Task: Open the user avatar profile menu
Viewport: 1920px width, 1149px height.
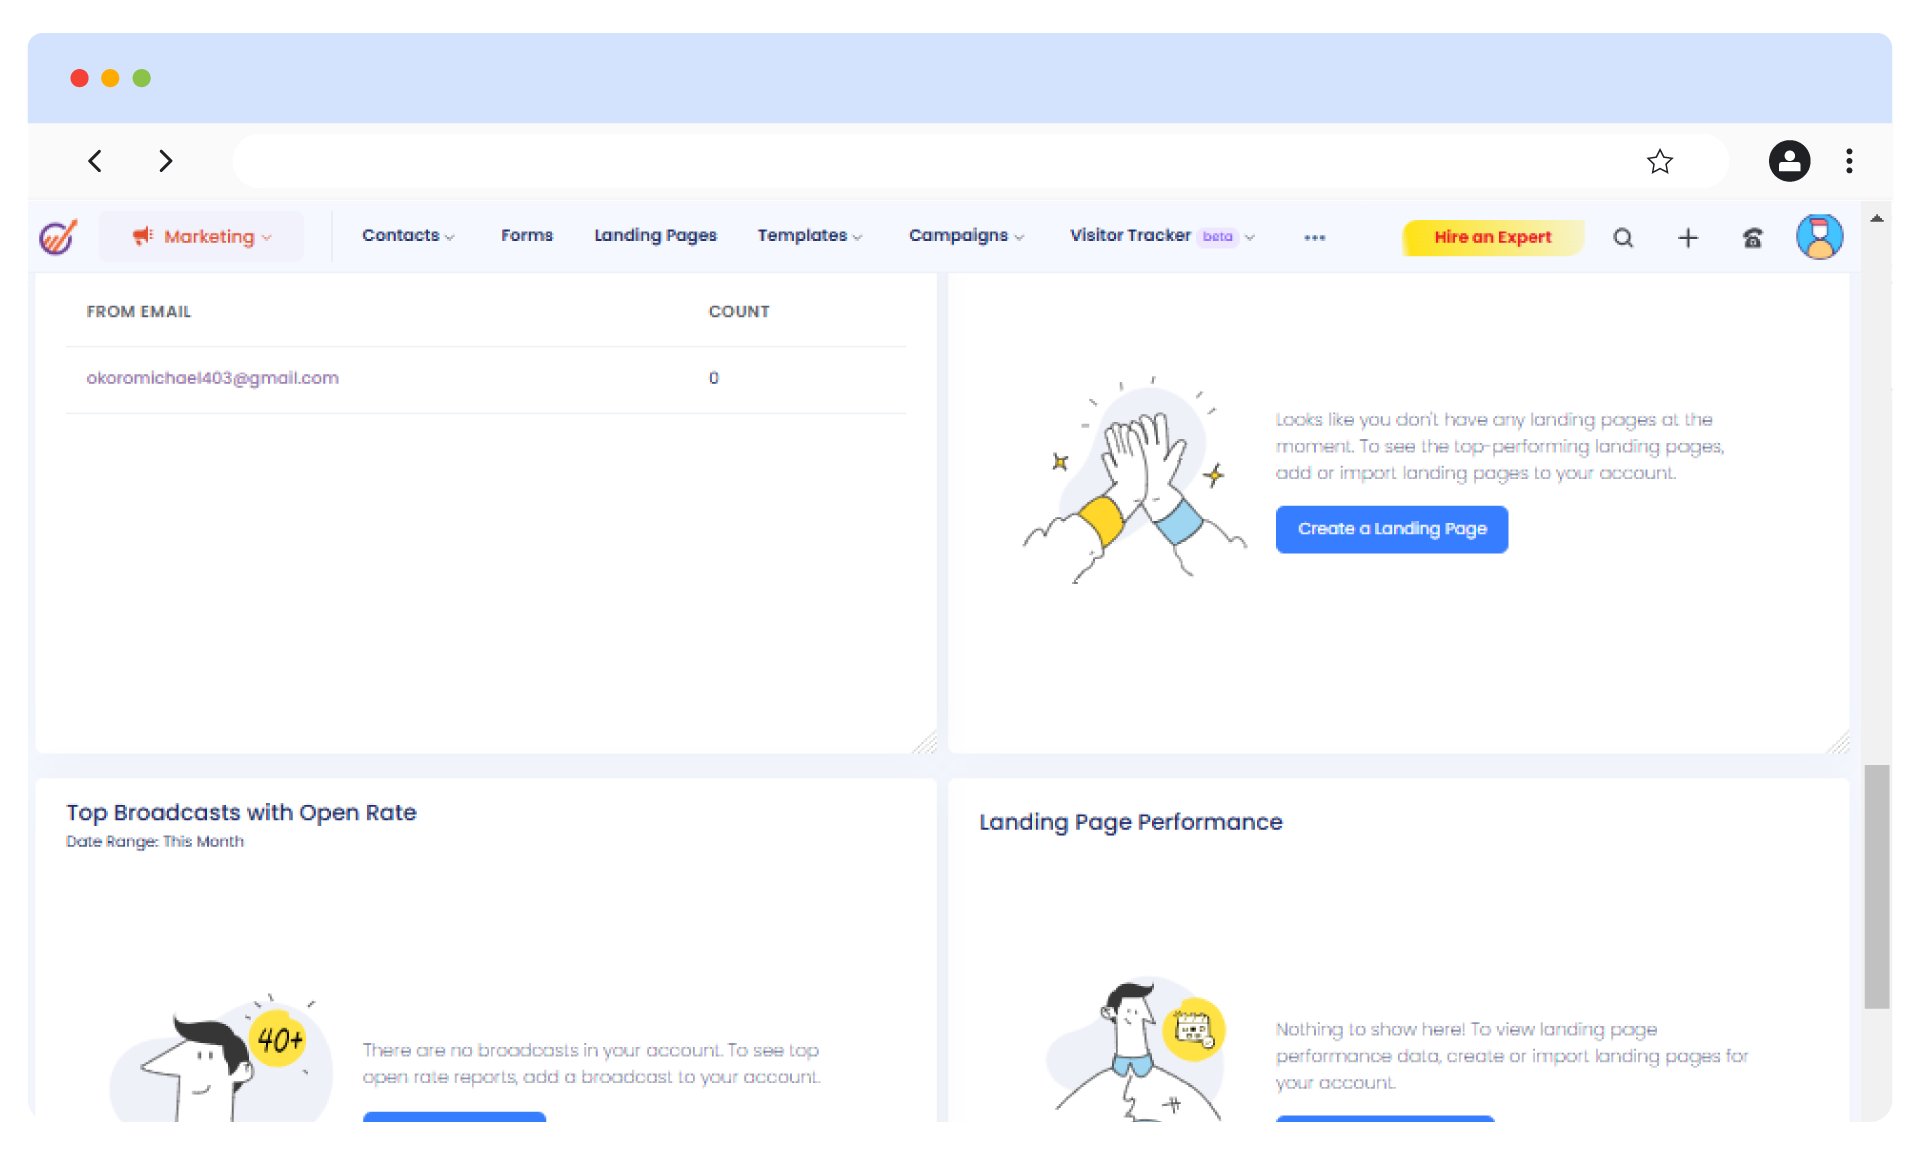Action: point(1819,237)
